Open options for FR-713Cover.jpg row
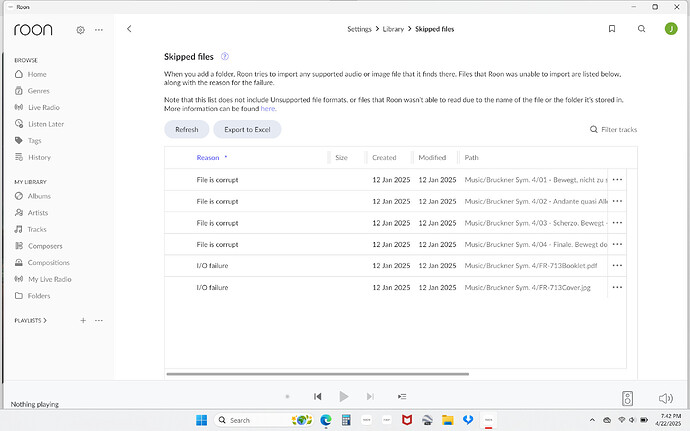Screen dimensions: 690x431 click(x=617, y=287)
